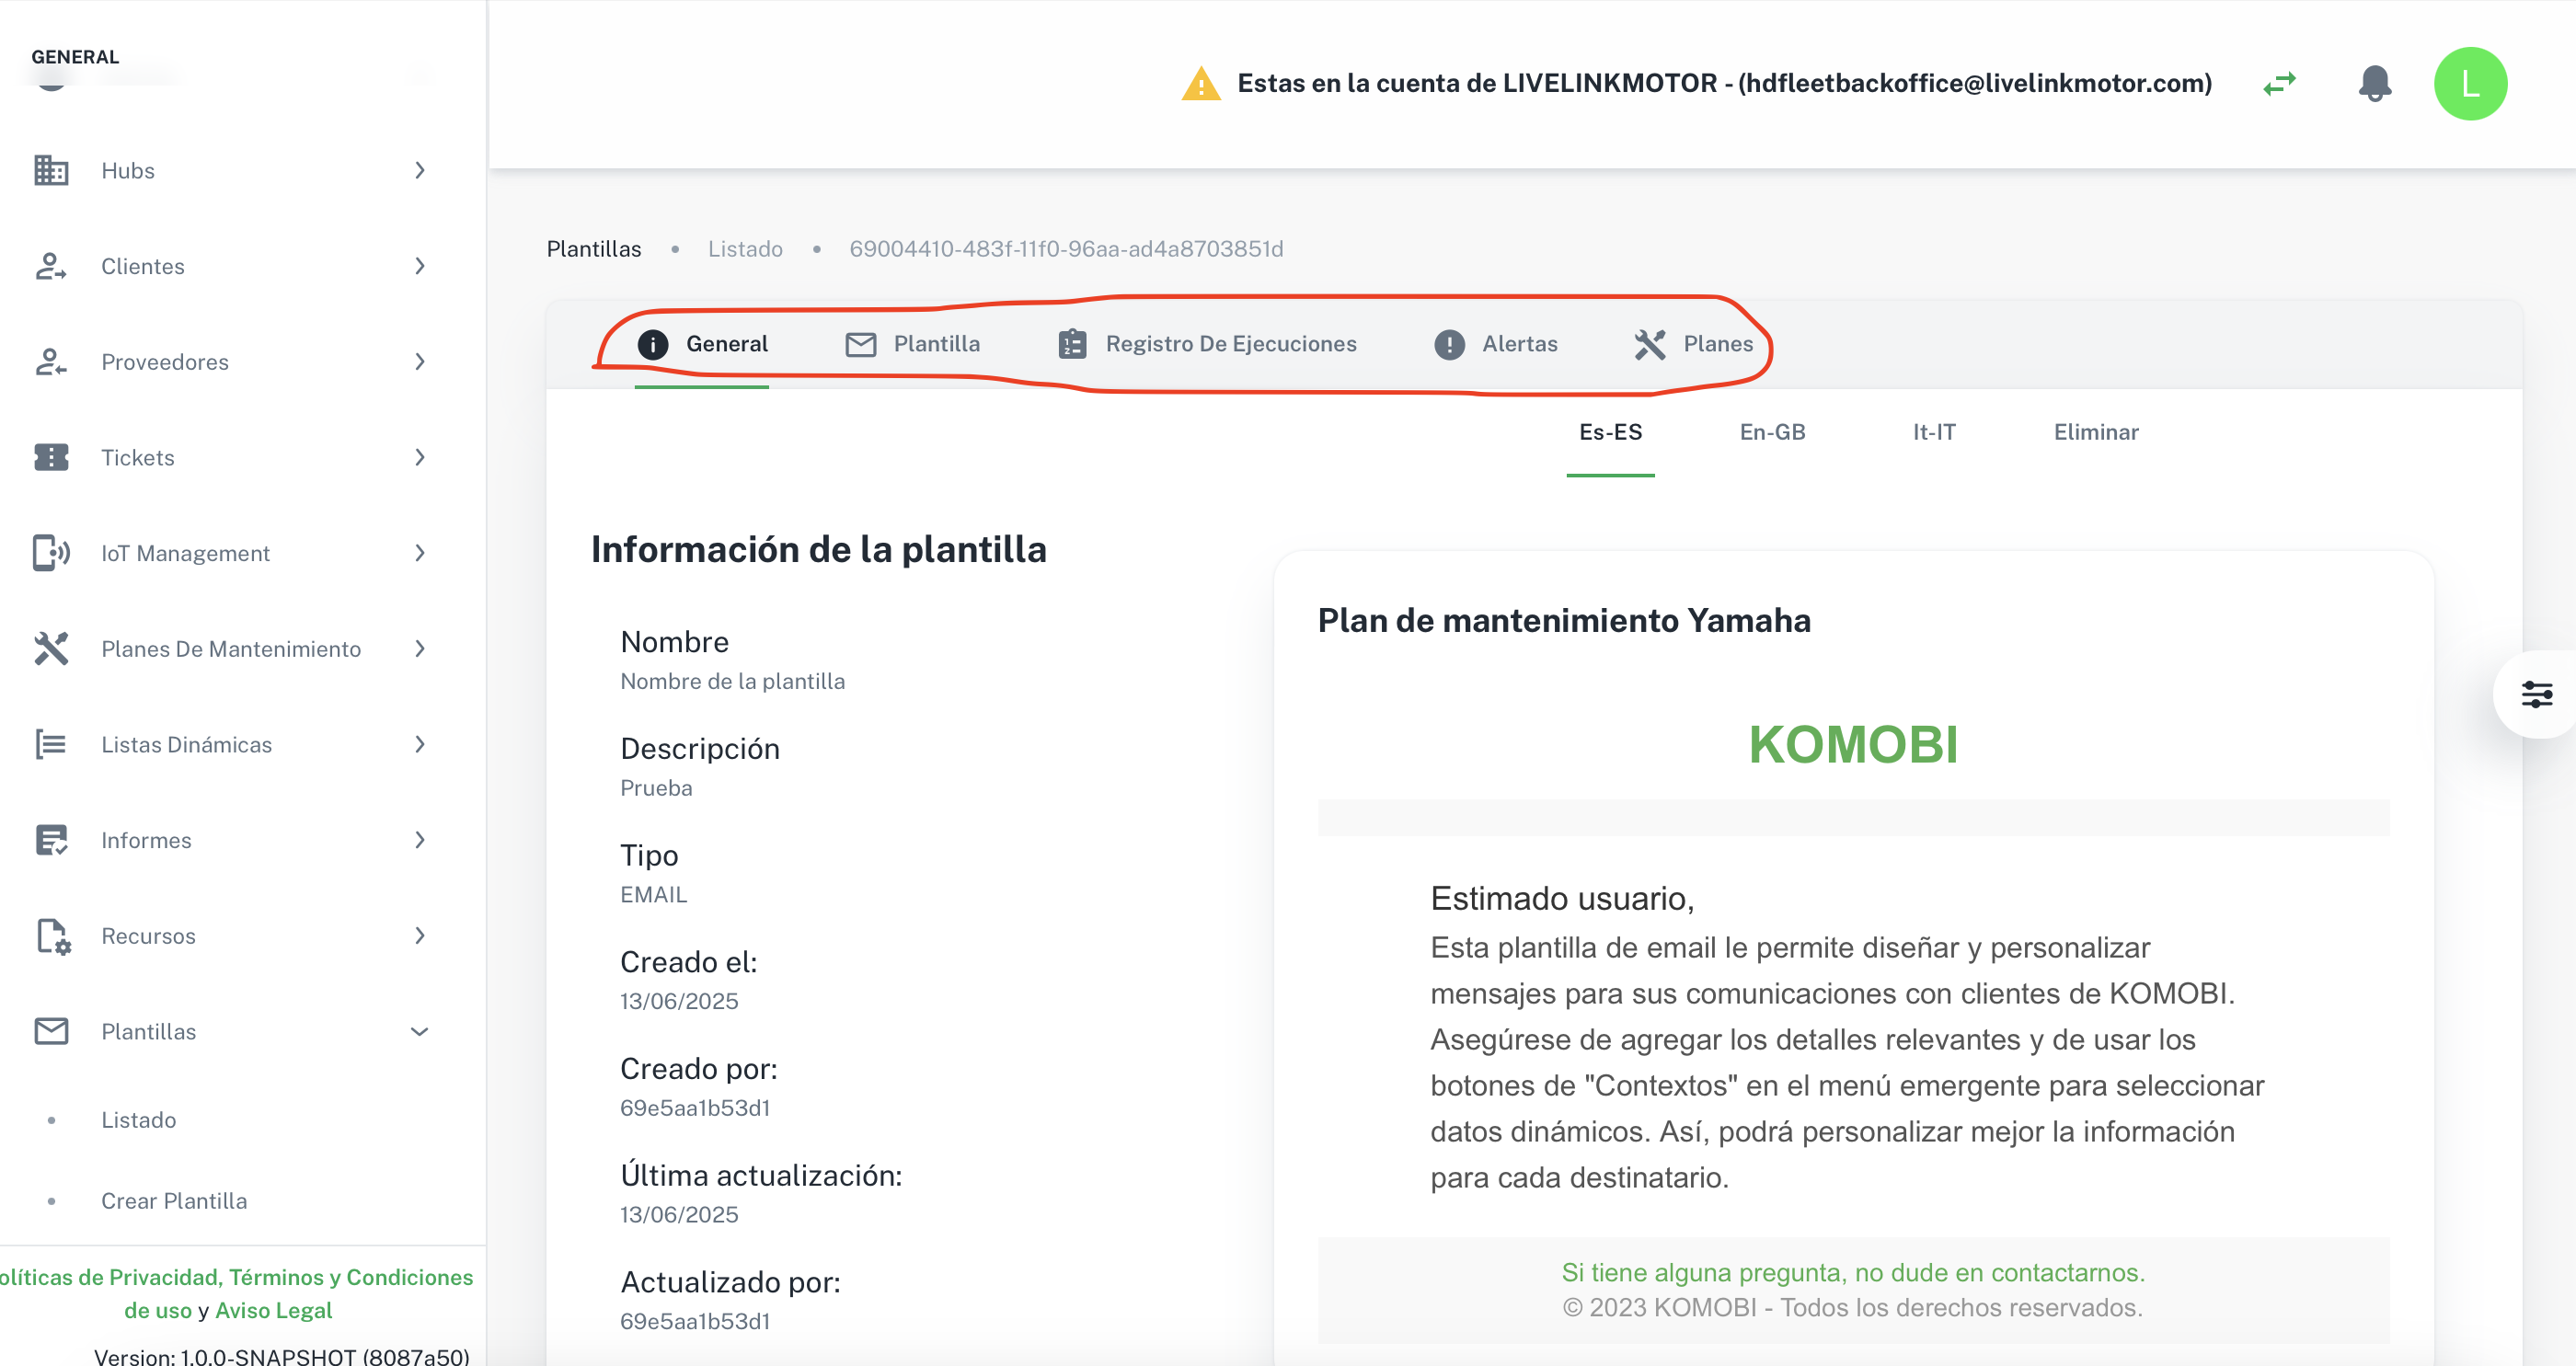Click the Listado breadcrumb link
This screenshot has height=1366, width=2576.
pyautogui.click(x=745, y=249)
